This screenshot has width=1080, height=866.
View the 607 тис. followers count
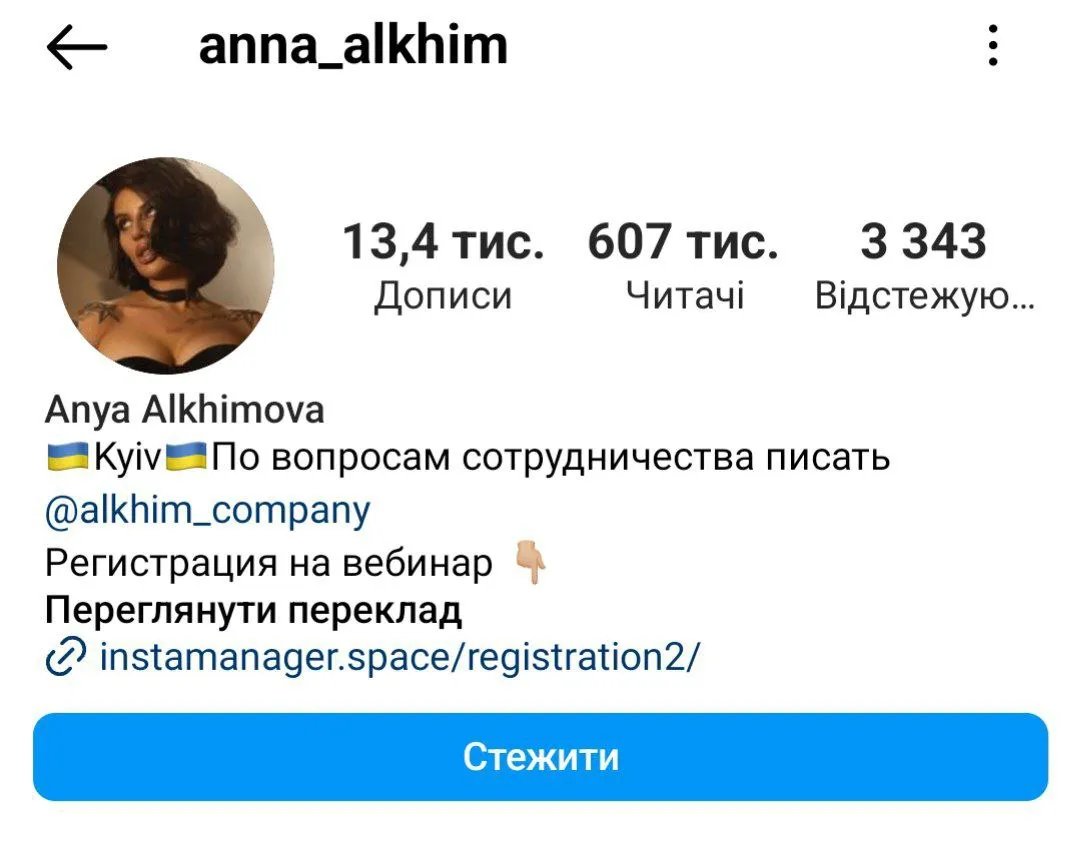683,242
